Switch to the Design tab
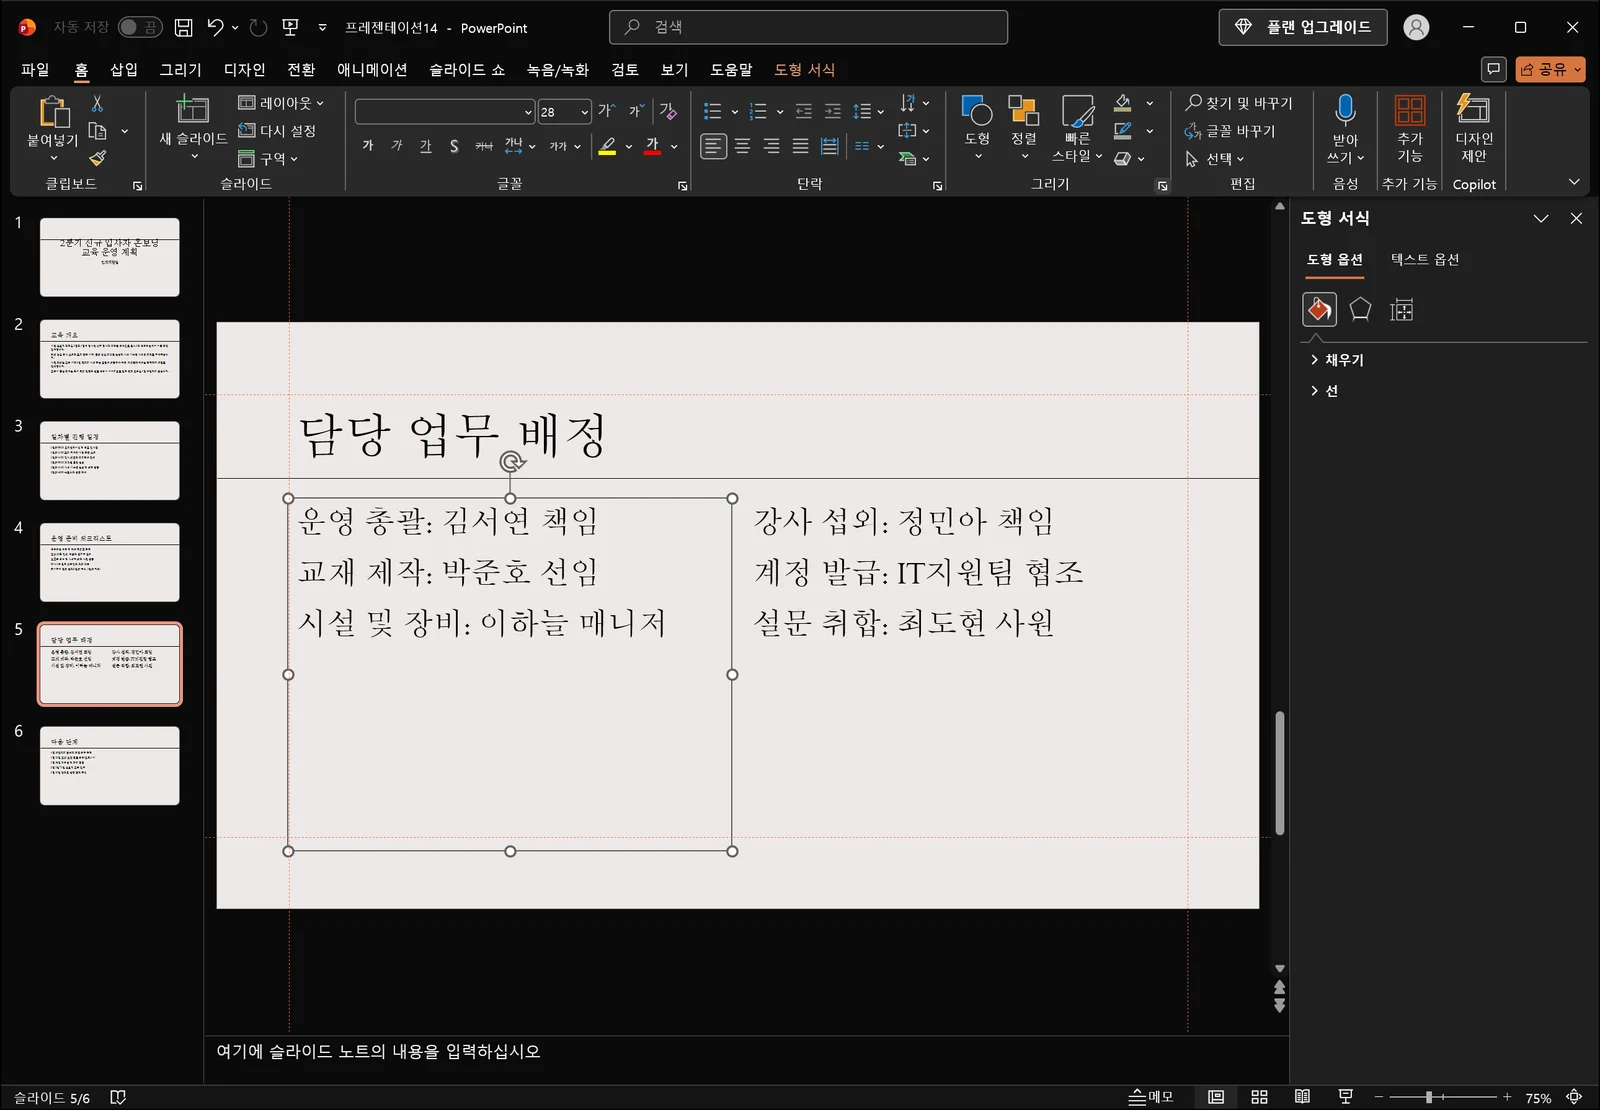 [245, 69]
